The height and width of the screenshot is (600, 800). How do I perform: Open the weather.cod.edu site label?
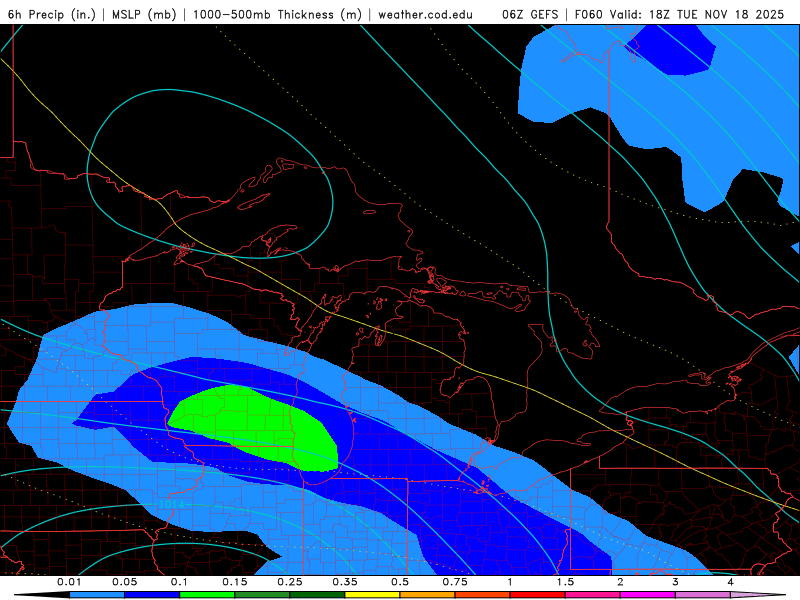(425, 14)
